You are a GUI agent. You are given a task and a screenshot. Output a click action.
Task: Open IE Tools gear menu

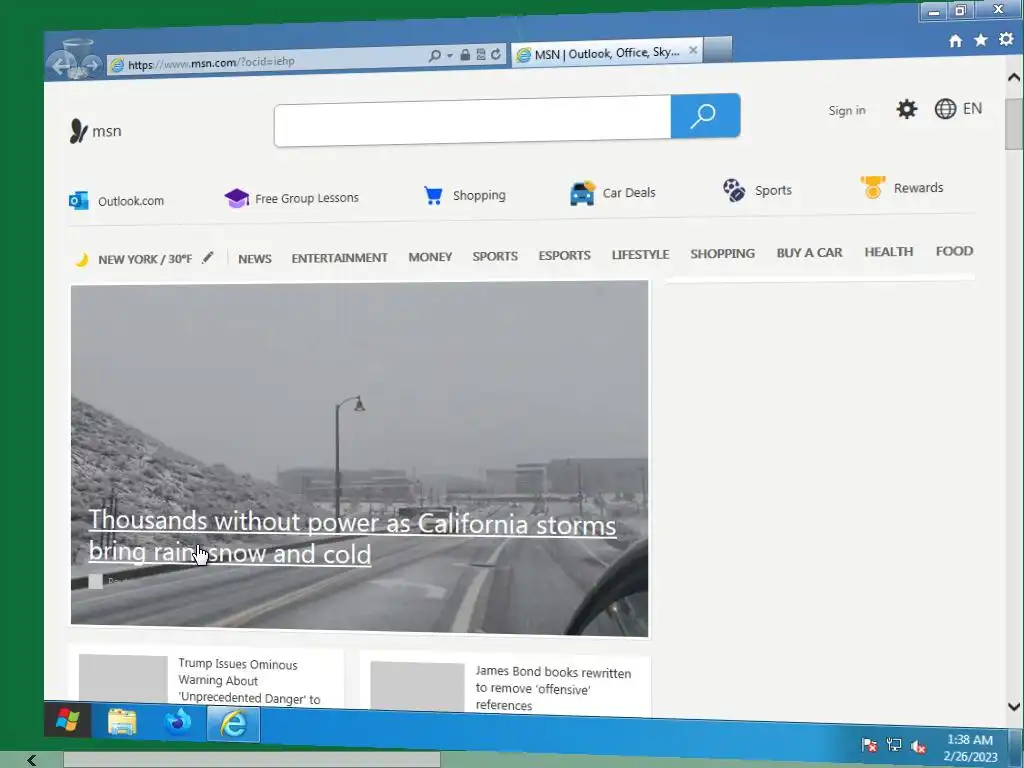point(1006,40)
